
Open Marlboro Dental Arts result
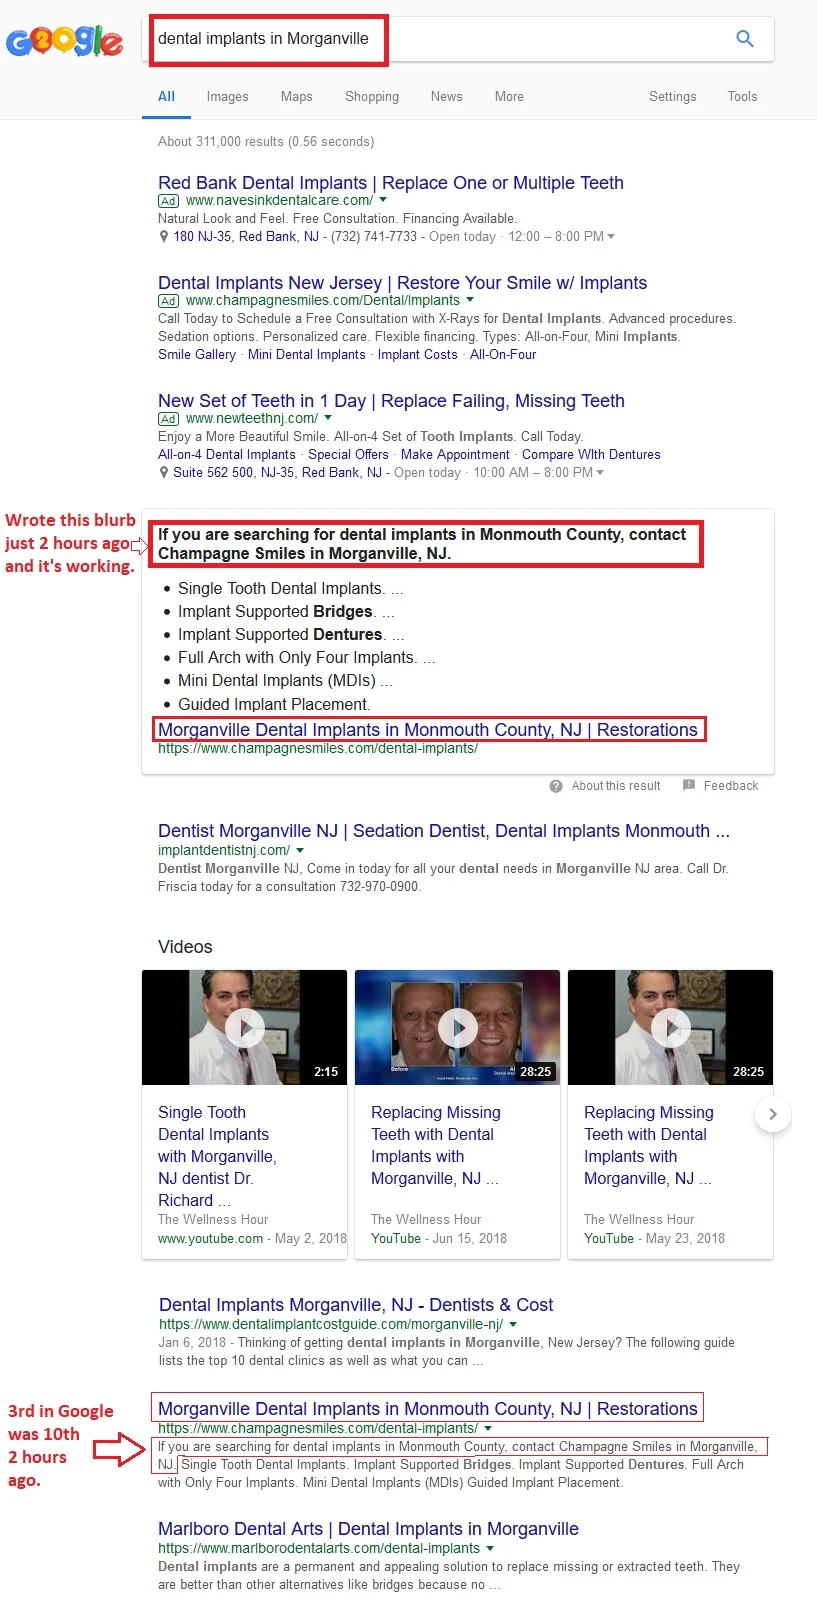[368, 1529]
